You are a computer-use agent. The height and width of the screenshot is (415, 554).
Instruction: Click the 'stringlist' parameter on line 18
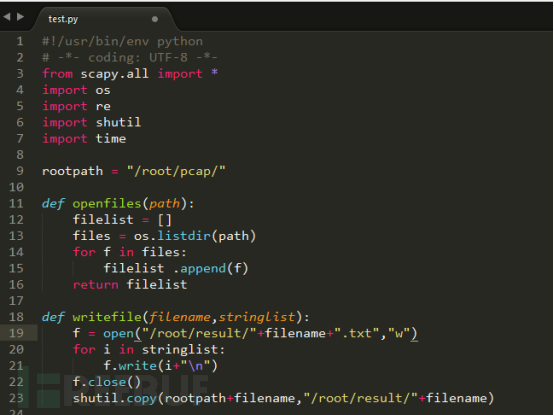257,317
